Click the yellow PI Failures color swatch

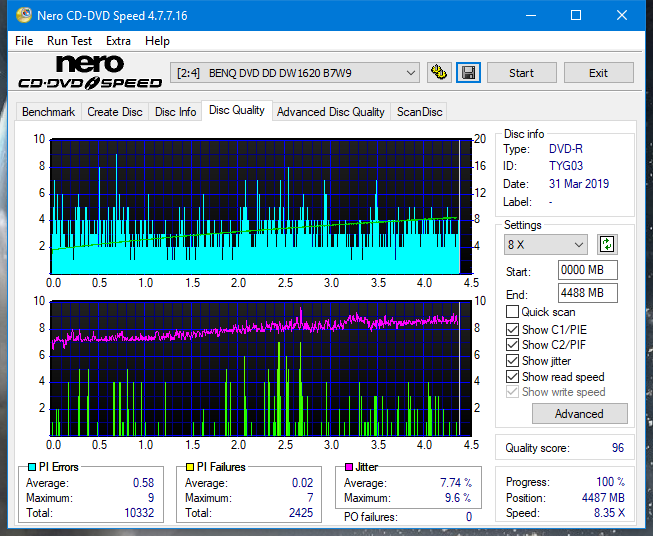tap(189, 467)
